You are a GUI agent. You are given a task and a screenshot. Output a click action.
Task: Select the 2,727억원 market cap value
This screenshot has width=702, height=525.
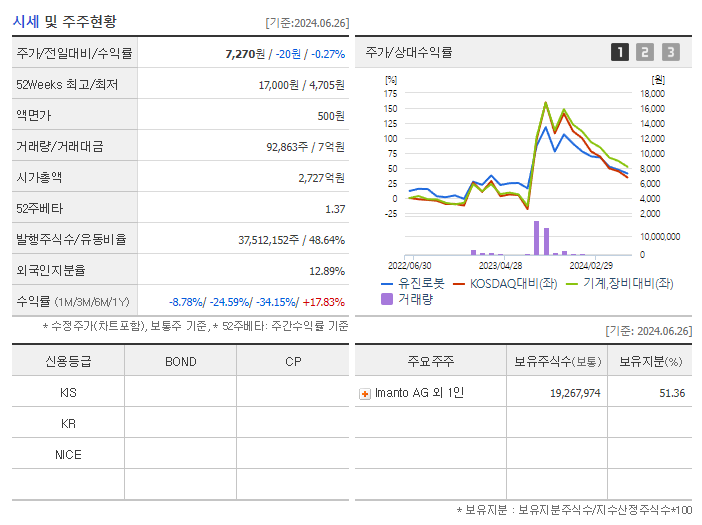321,178
